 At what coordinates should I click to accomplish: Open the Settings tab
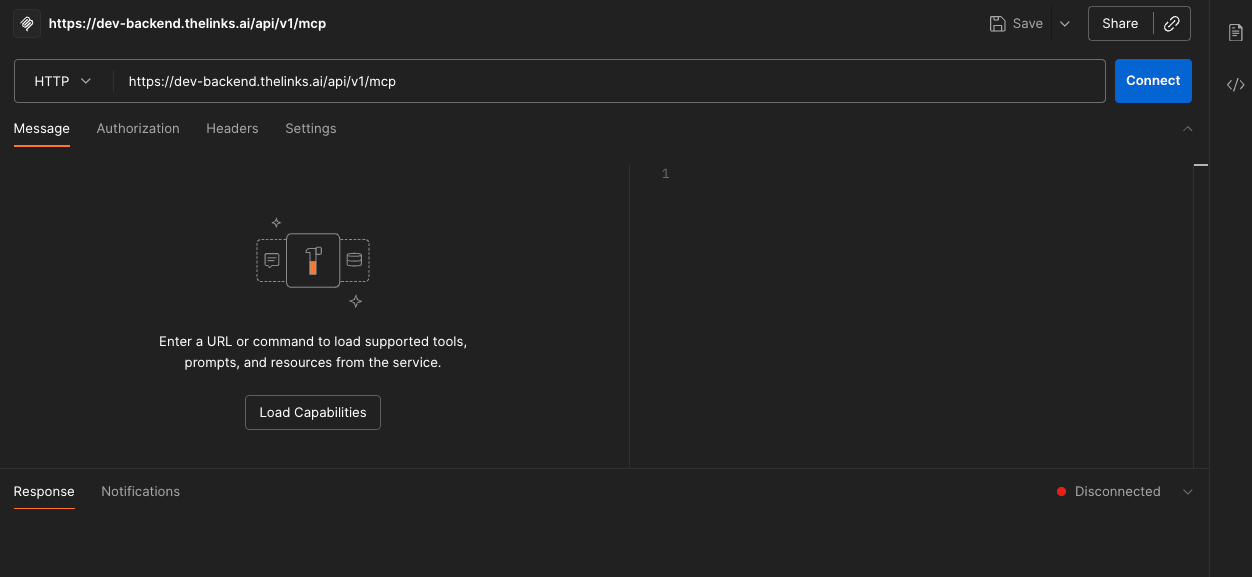310,129
